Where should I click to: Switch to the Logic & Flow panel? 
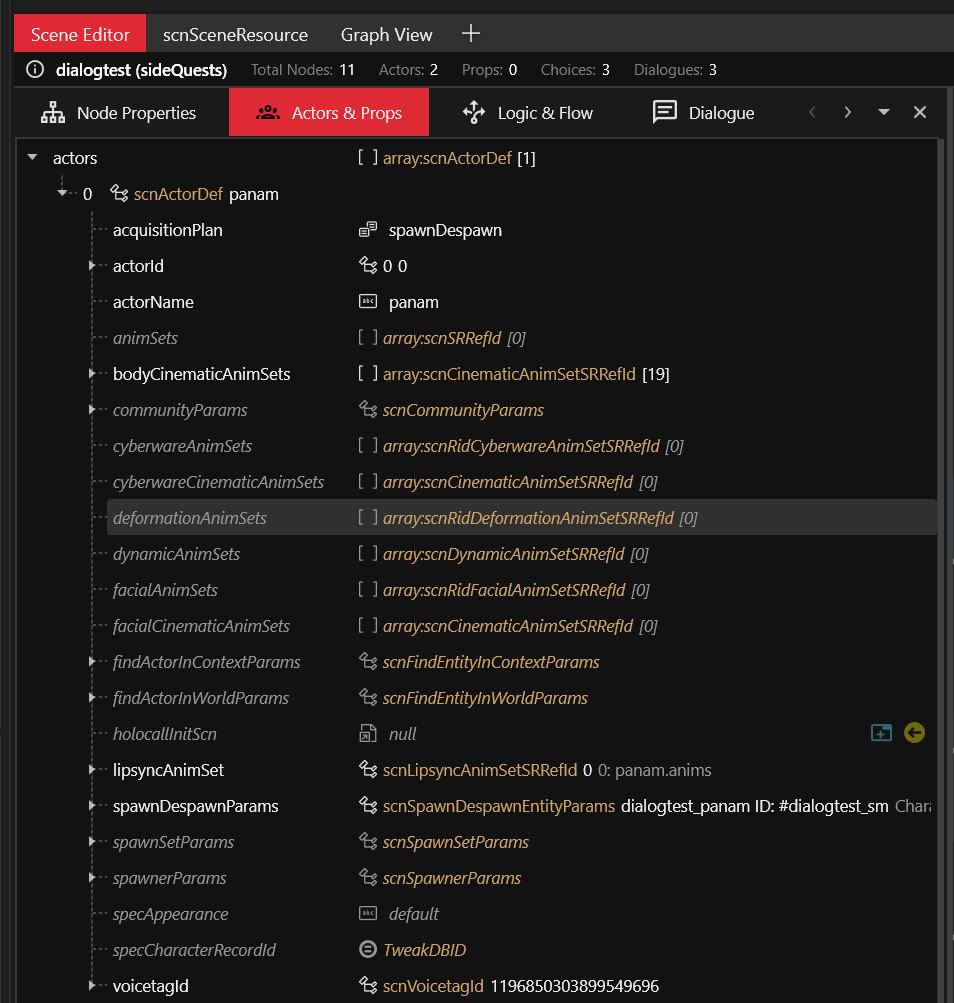(527, 112)
